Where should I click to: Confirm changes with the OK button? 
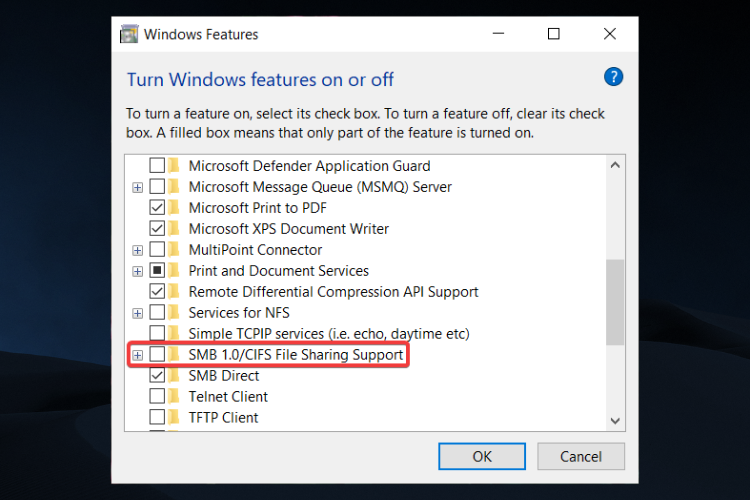(x=482, y=456)
